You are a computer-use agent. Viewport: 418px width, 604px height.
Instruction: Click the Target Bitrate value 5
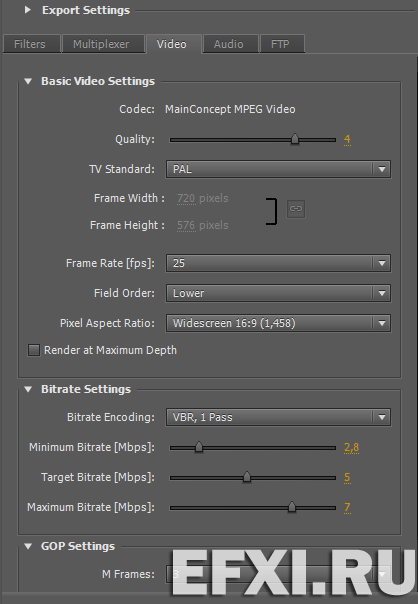point(347,477)
